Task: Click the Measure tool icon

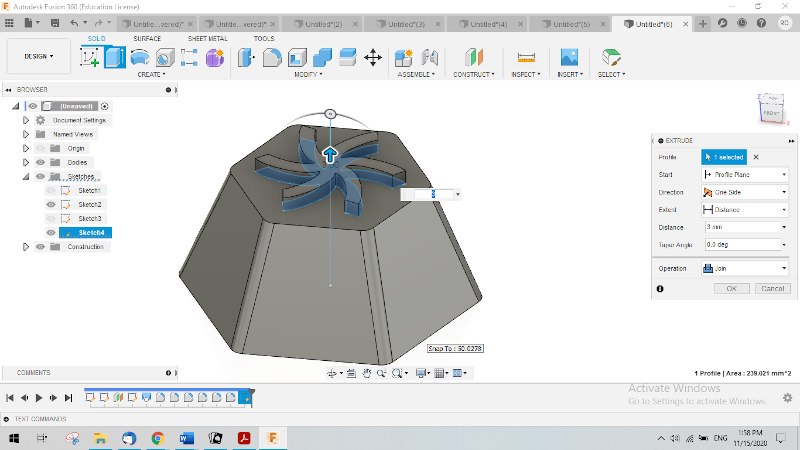Action: click(x=526, y=58)
